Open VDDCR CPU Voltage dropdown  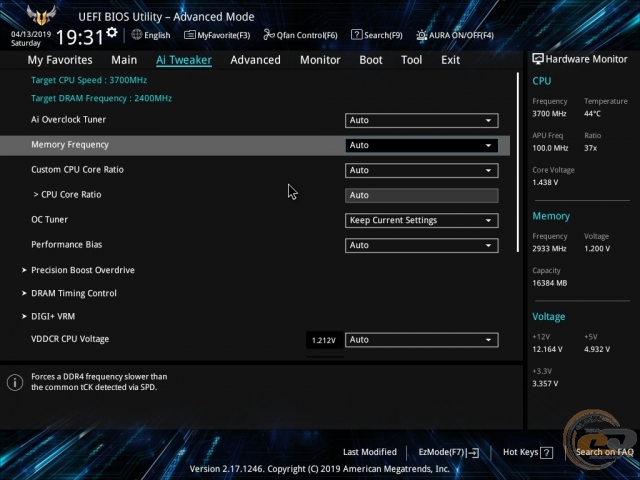pyautogui.click(x=422, y=340)
